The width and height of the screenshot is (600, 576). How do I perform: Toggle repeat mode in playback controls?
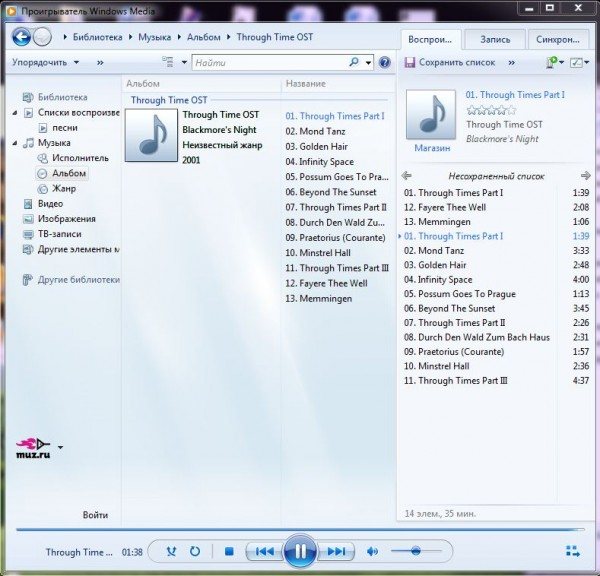pos(195,551)
